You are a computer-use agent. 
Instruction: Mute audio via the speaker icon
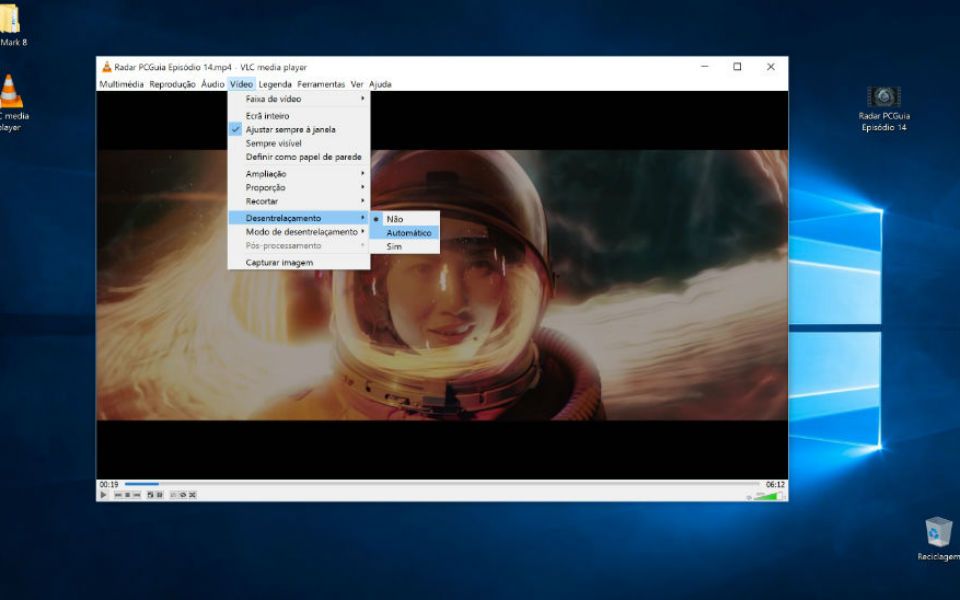(x=749, y=497)
